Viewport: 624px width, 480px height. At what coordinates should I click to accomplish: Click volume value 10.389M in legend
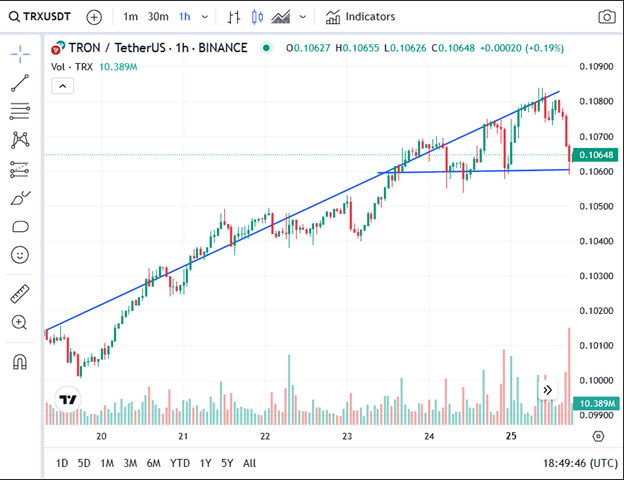[118, 67]
